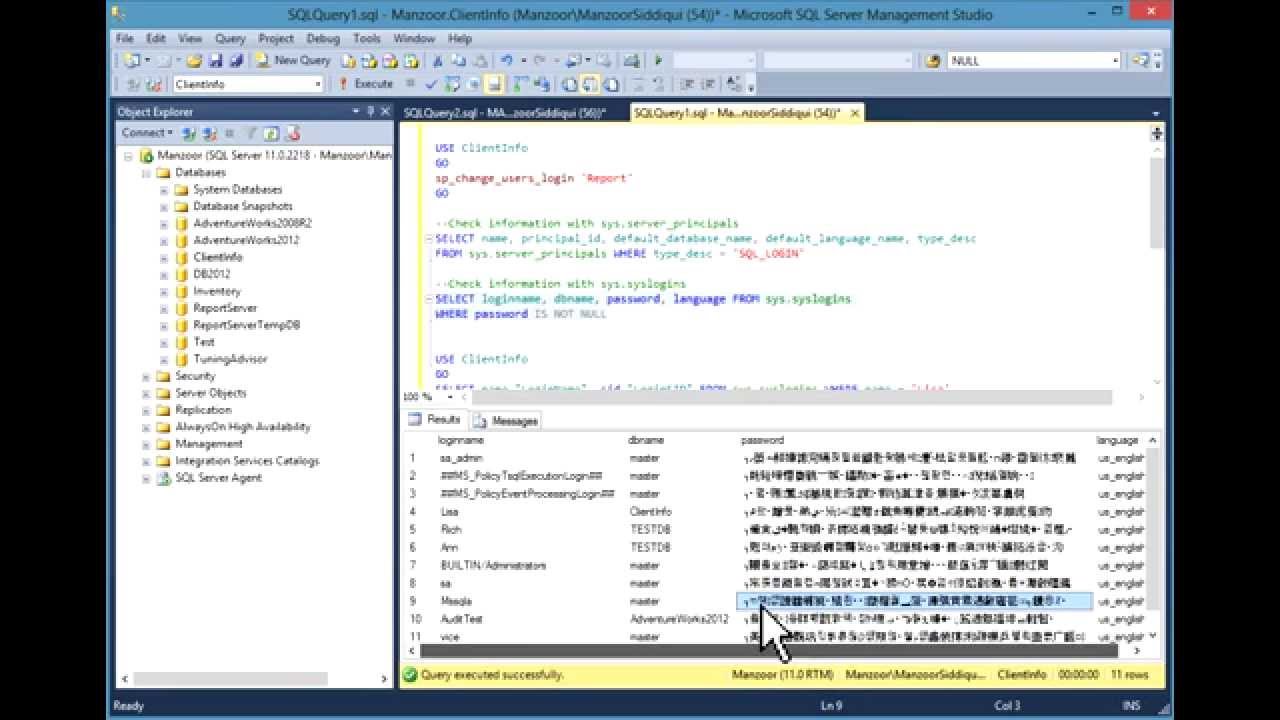
Task: Click the 'loginname' column header
Action: (461, 440)
